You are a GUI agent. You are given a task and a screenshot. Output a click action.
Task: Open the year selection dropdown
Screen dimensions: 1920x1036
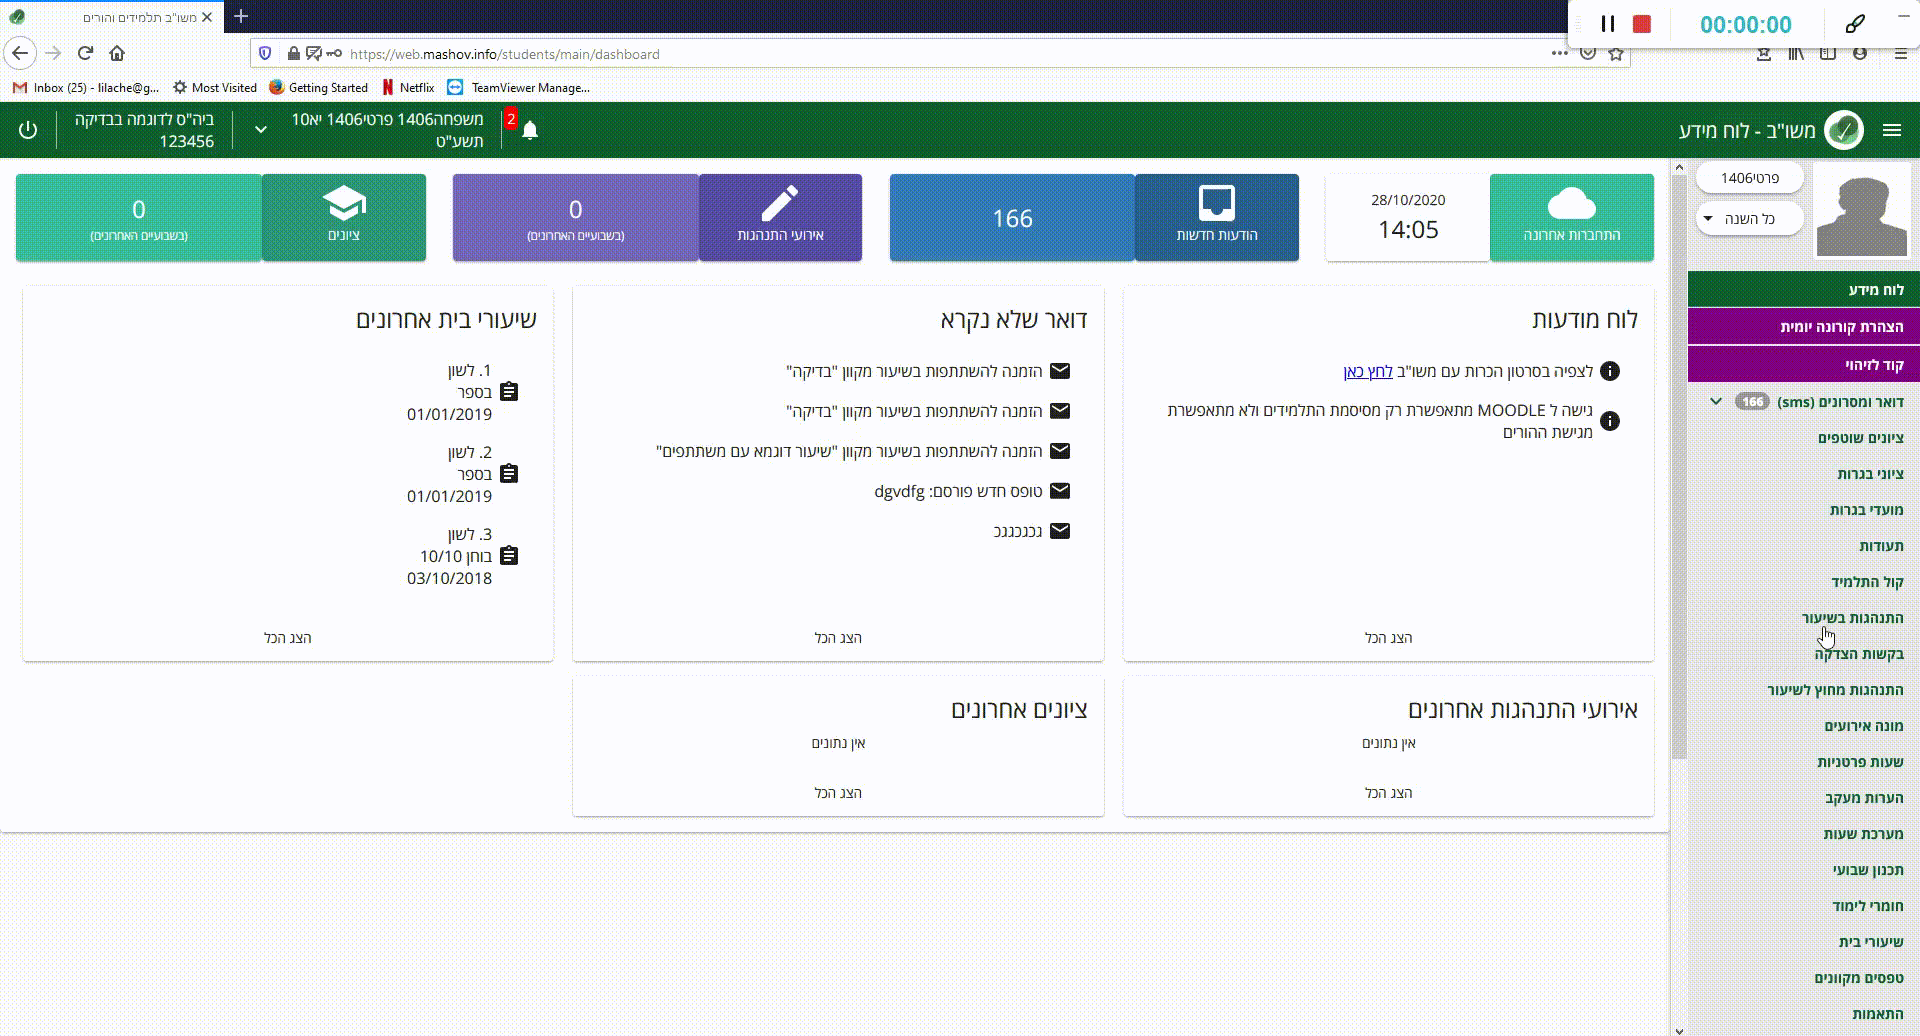coord(1749,219)
